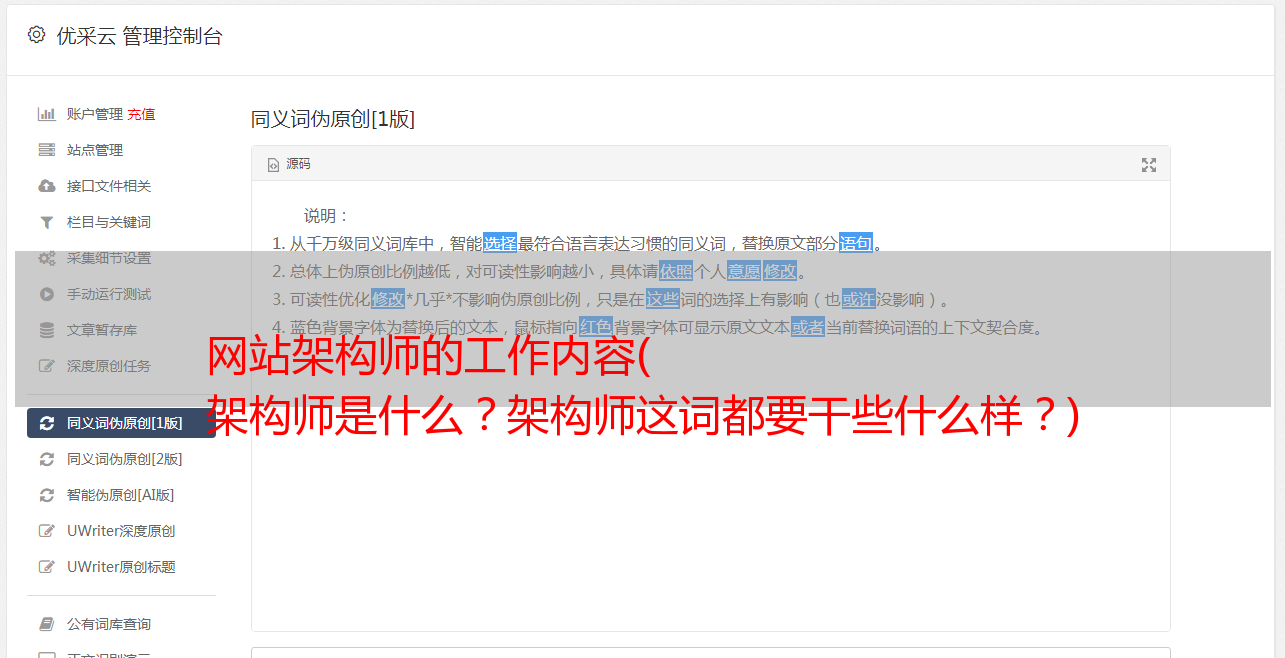
Task: Select UWriter原创标题 in sidebar
Action: click(121, 567)
